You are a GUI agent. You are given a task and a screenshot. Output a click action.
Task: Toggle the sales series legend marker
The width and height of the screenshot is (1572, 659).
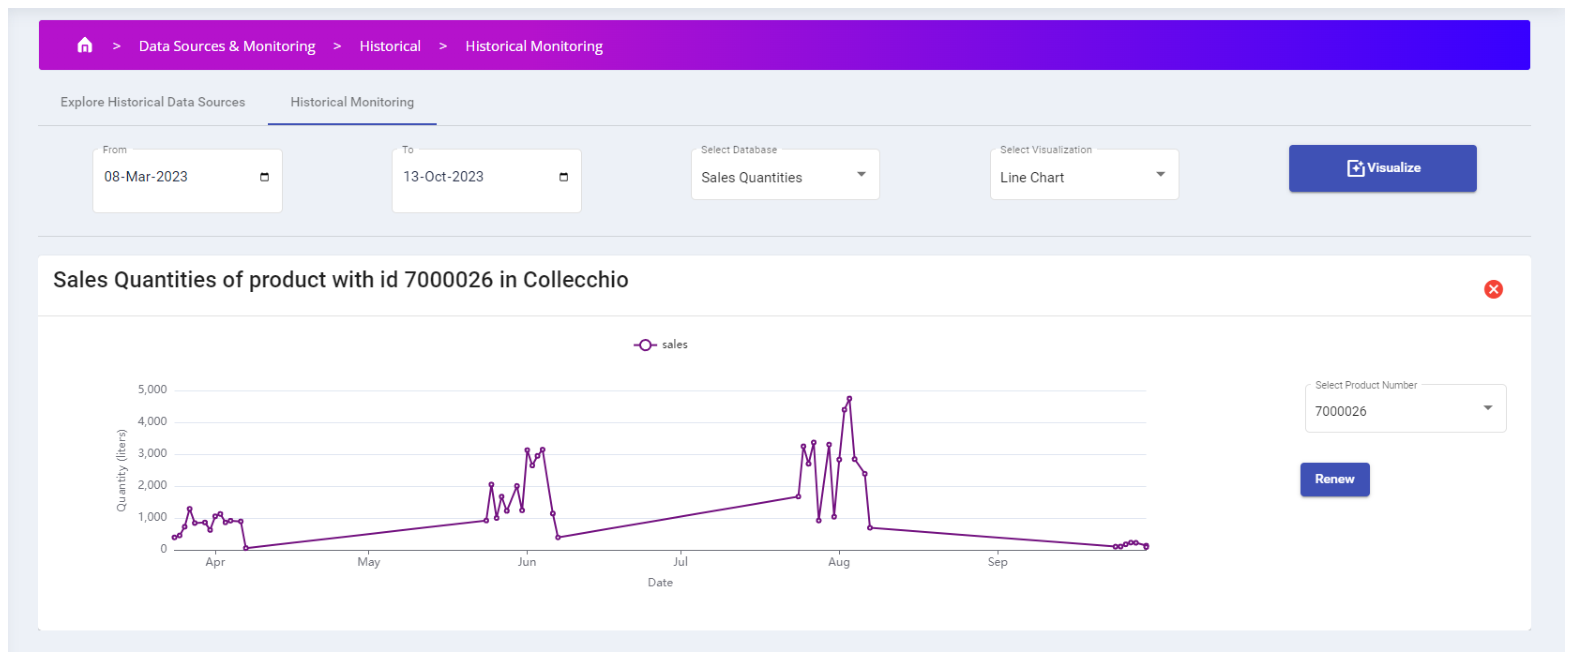(645, 345)
